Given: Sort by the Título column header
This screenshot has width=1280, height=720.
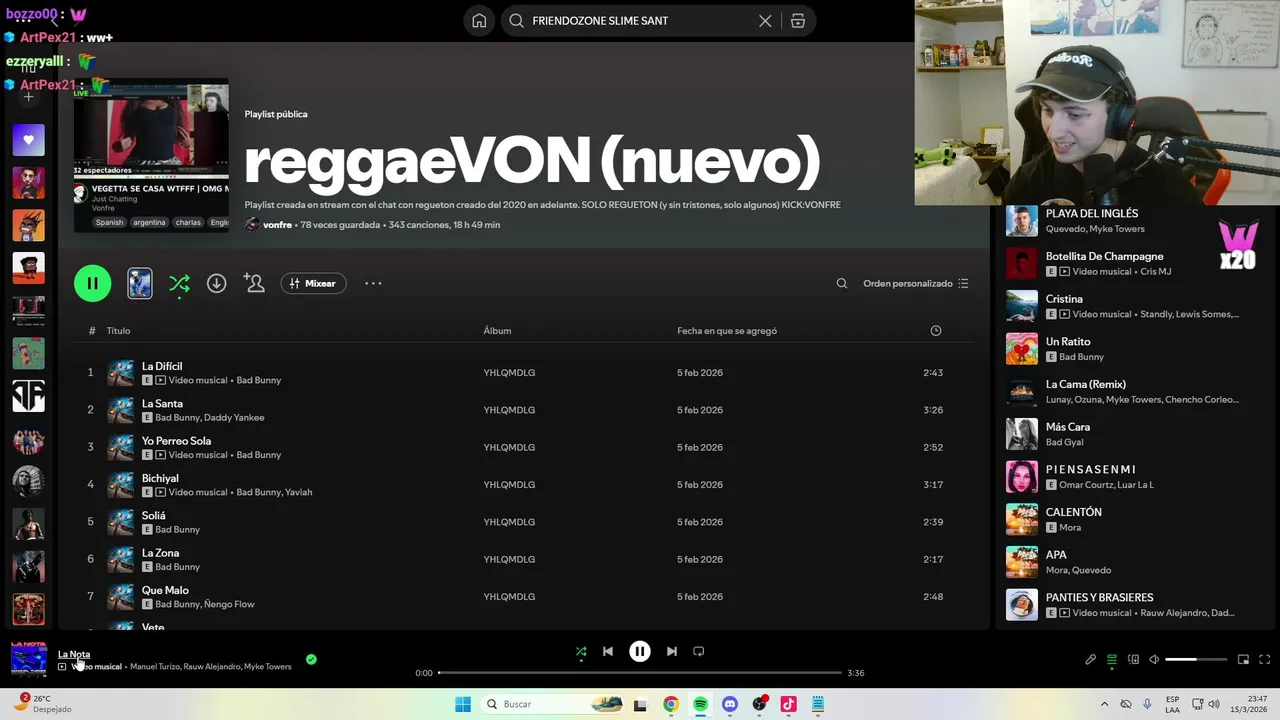Looking at the screenshot, I should click(x=118, y=331).
